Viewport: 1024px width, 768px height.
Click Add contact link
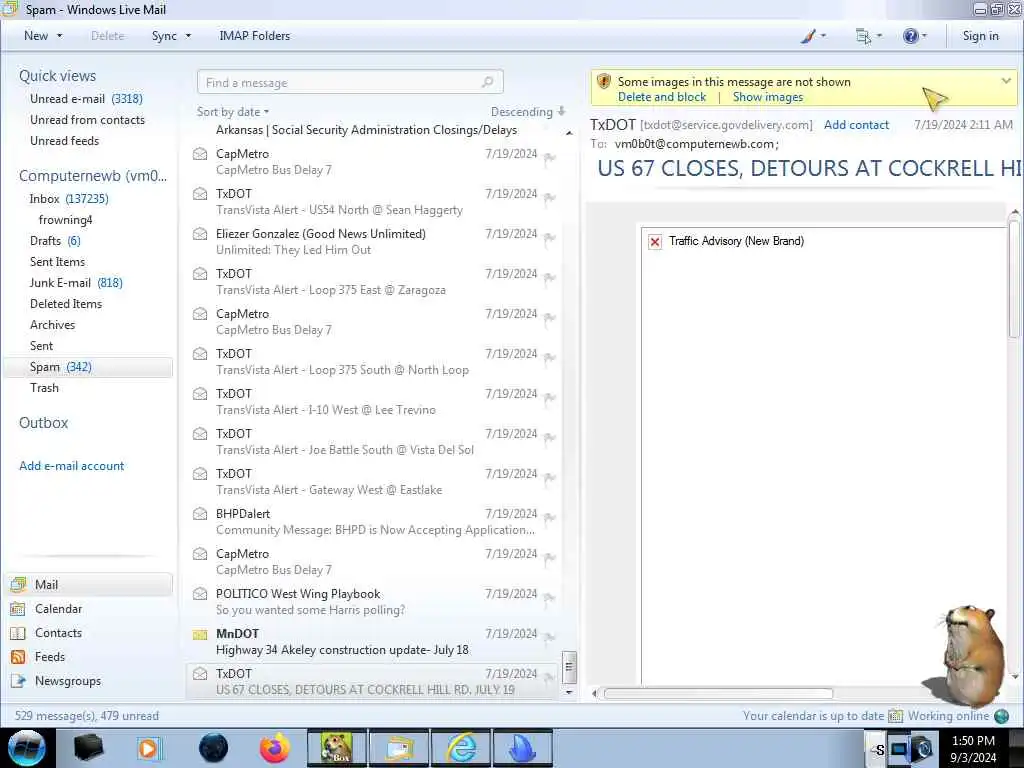pyautogui.click(x=856, y=125)
